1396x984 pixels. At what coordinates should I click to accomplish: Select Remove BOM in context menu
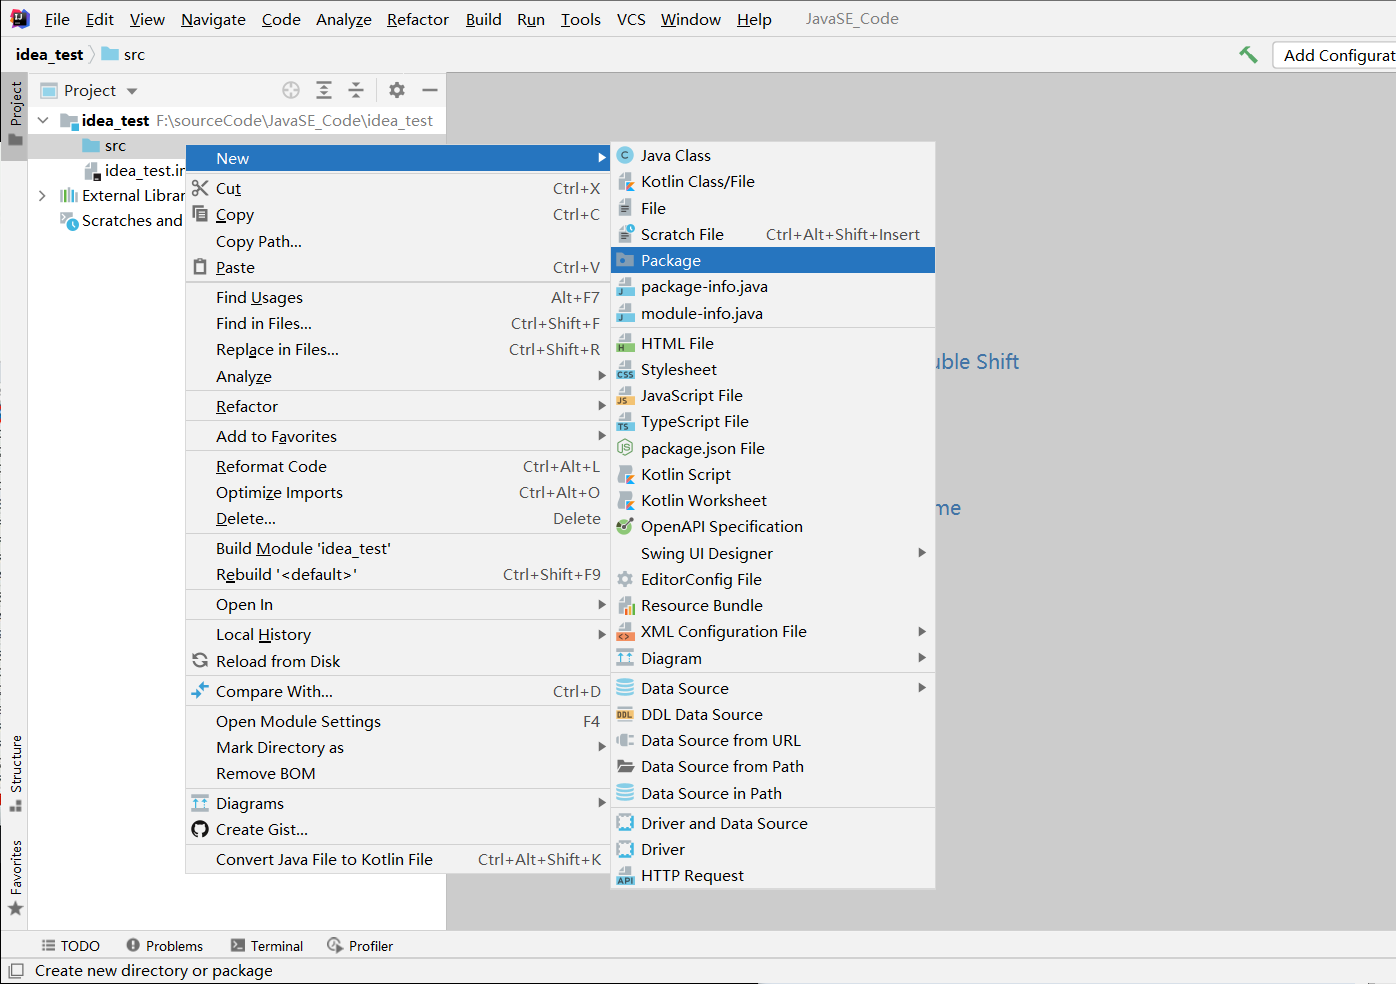(398, 773)
